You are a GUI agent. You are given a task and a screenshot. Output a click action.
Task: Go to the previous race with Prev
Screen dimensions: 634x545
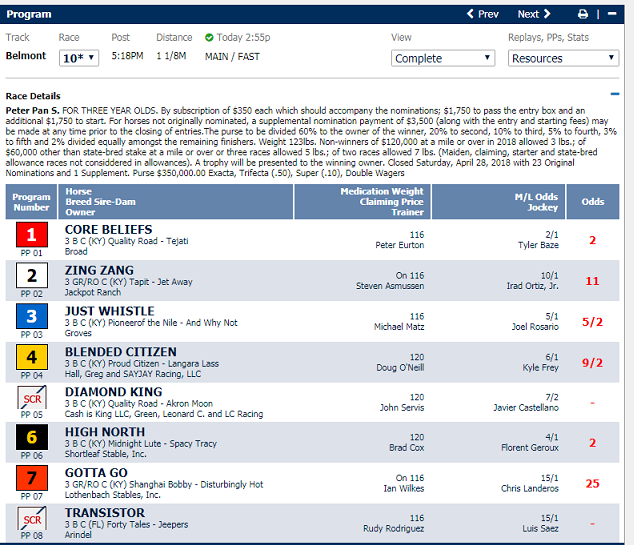[483, 14]
